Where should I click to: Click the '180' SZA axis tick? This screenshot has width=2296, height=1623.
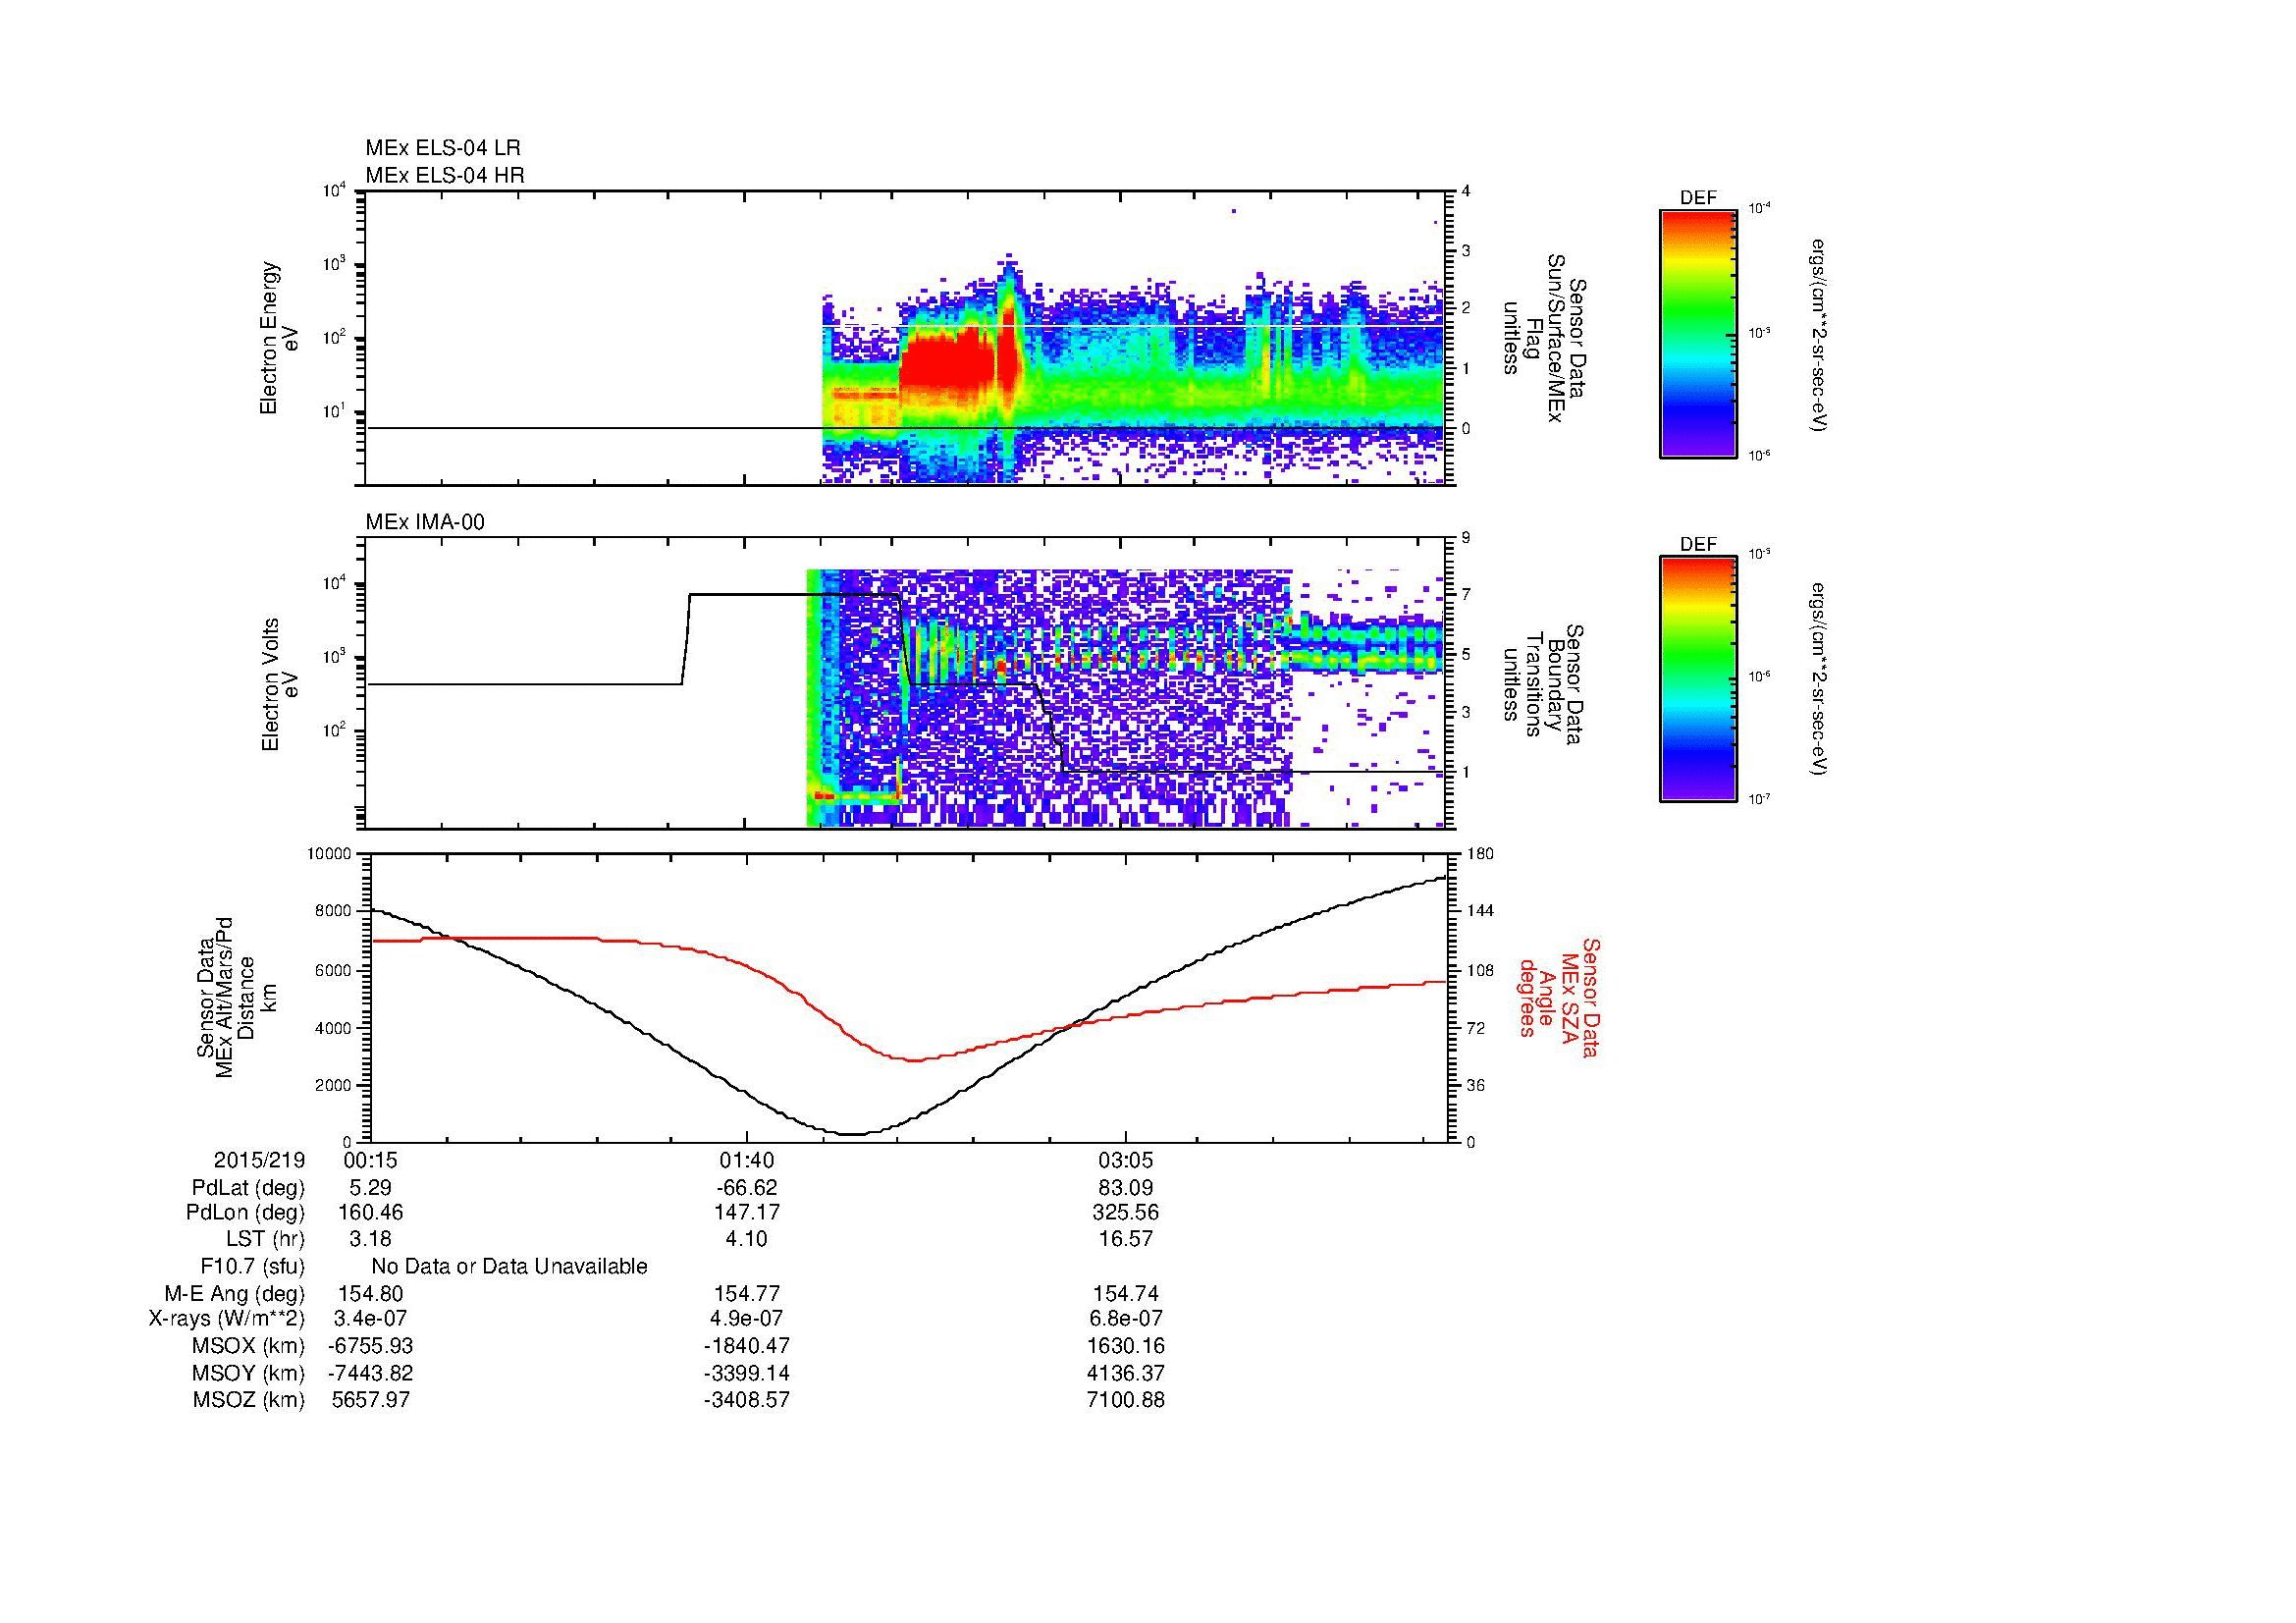point(1479,854)
